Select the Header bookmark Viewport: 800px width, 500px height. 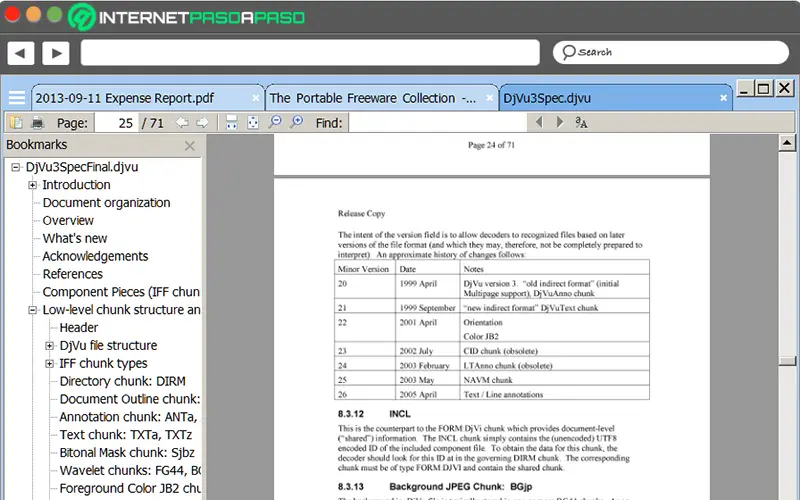coord(79,328)
